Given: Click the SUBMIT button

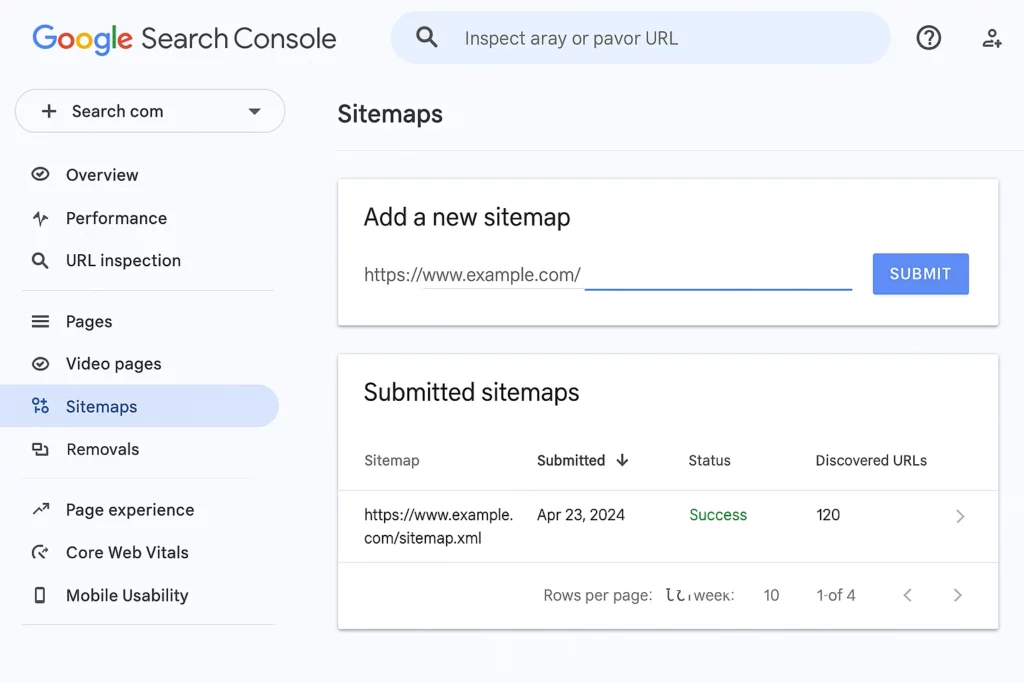Looking at the screenshot, I should (920, 273).
